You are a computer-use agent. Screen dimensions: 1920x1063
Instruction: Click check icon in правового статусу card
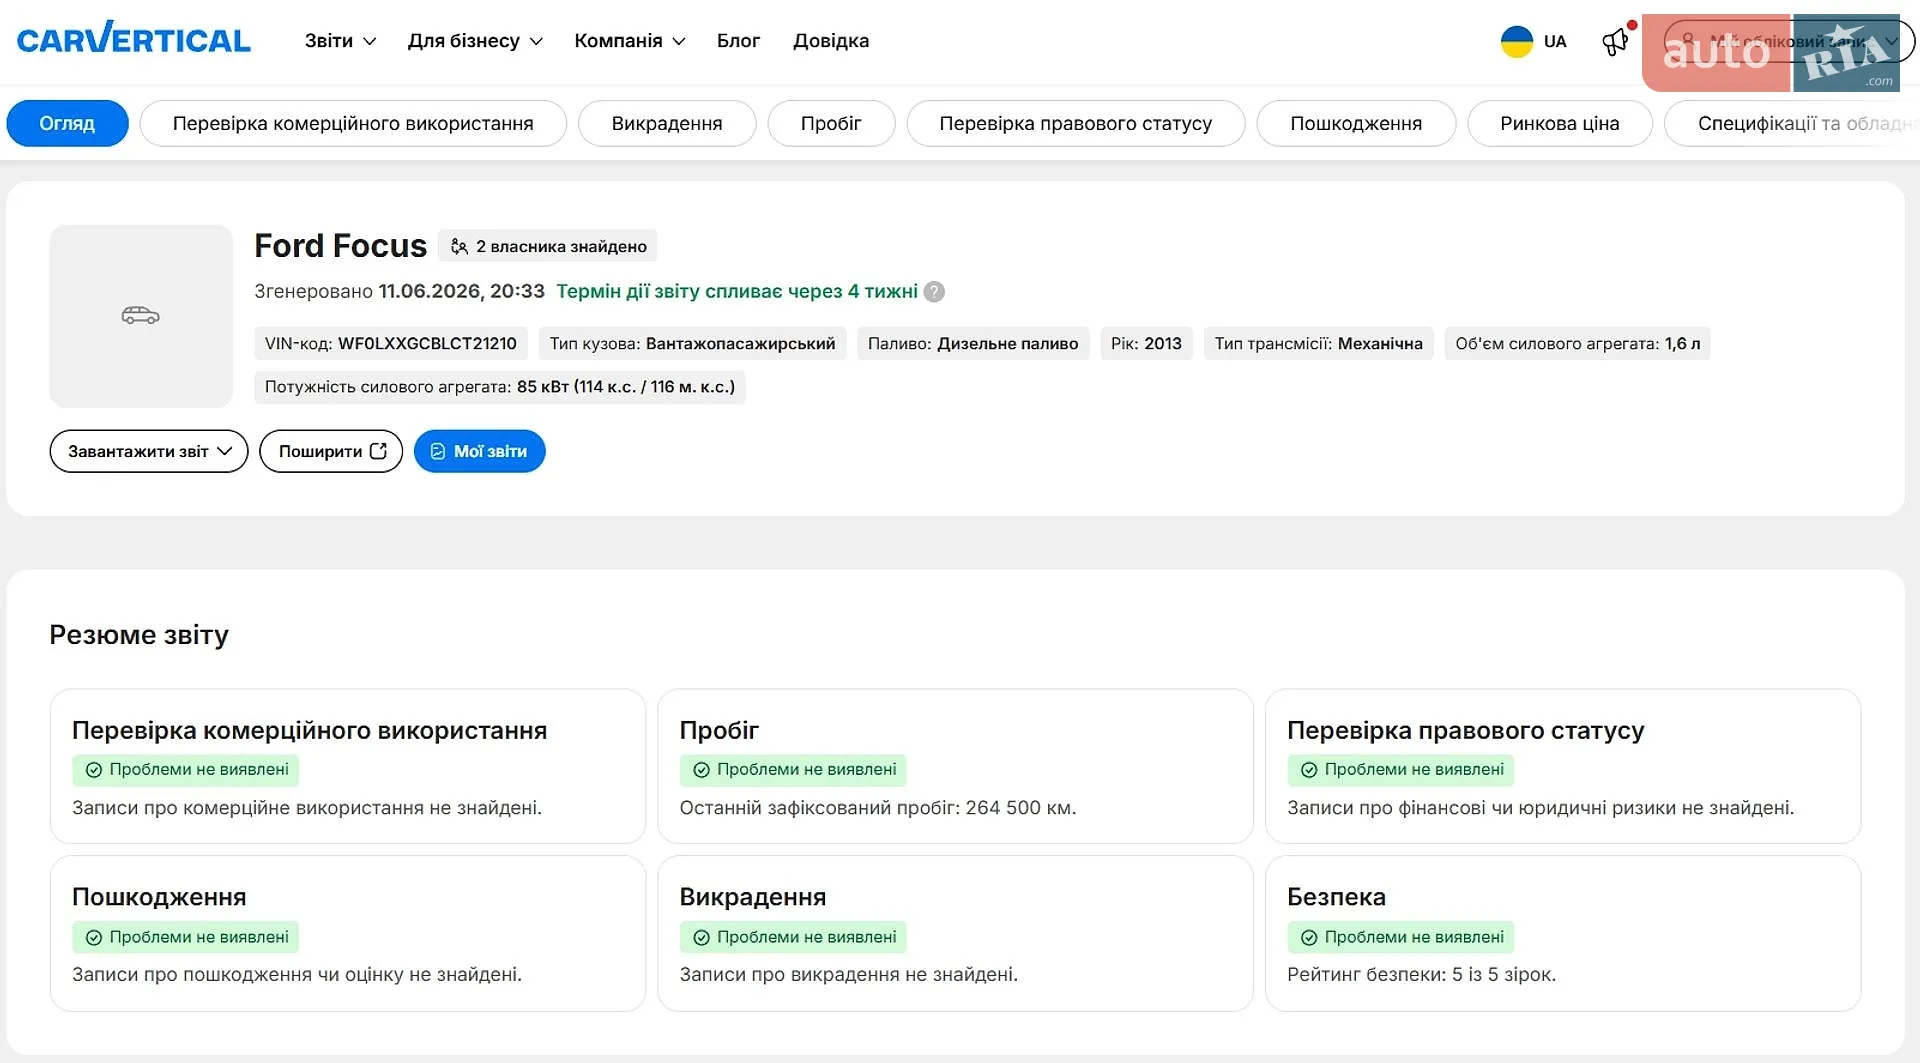[1309, 770]
